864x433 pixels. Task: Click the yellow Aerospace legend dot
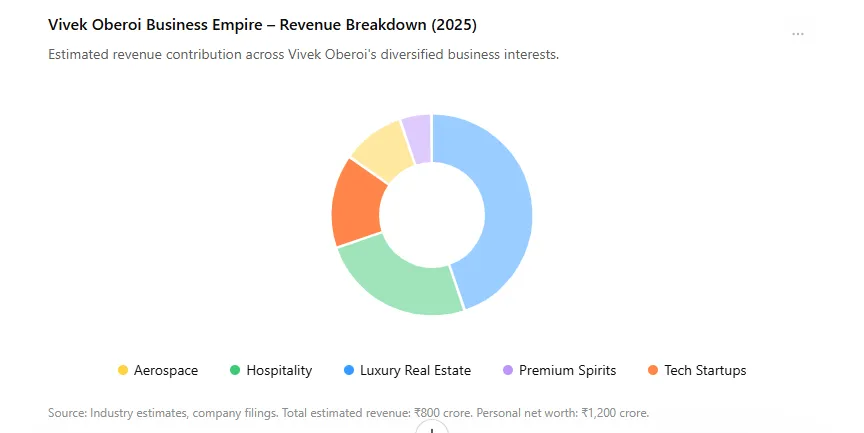point(123,370)
